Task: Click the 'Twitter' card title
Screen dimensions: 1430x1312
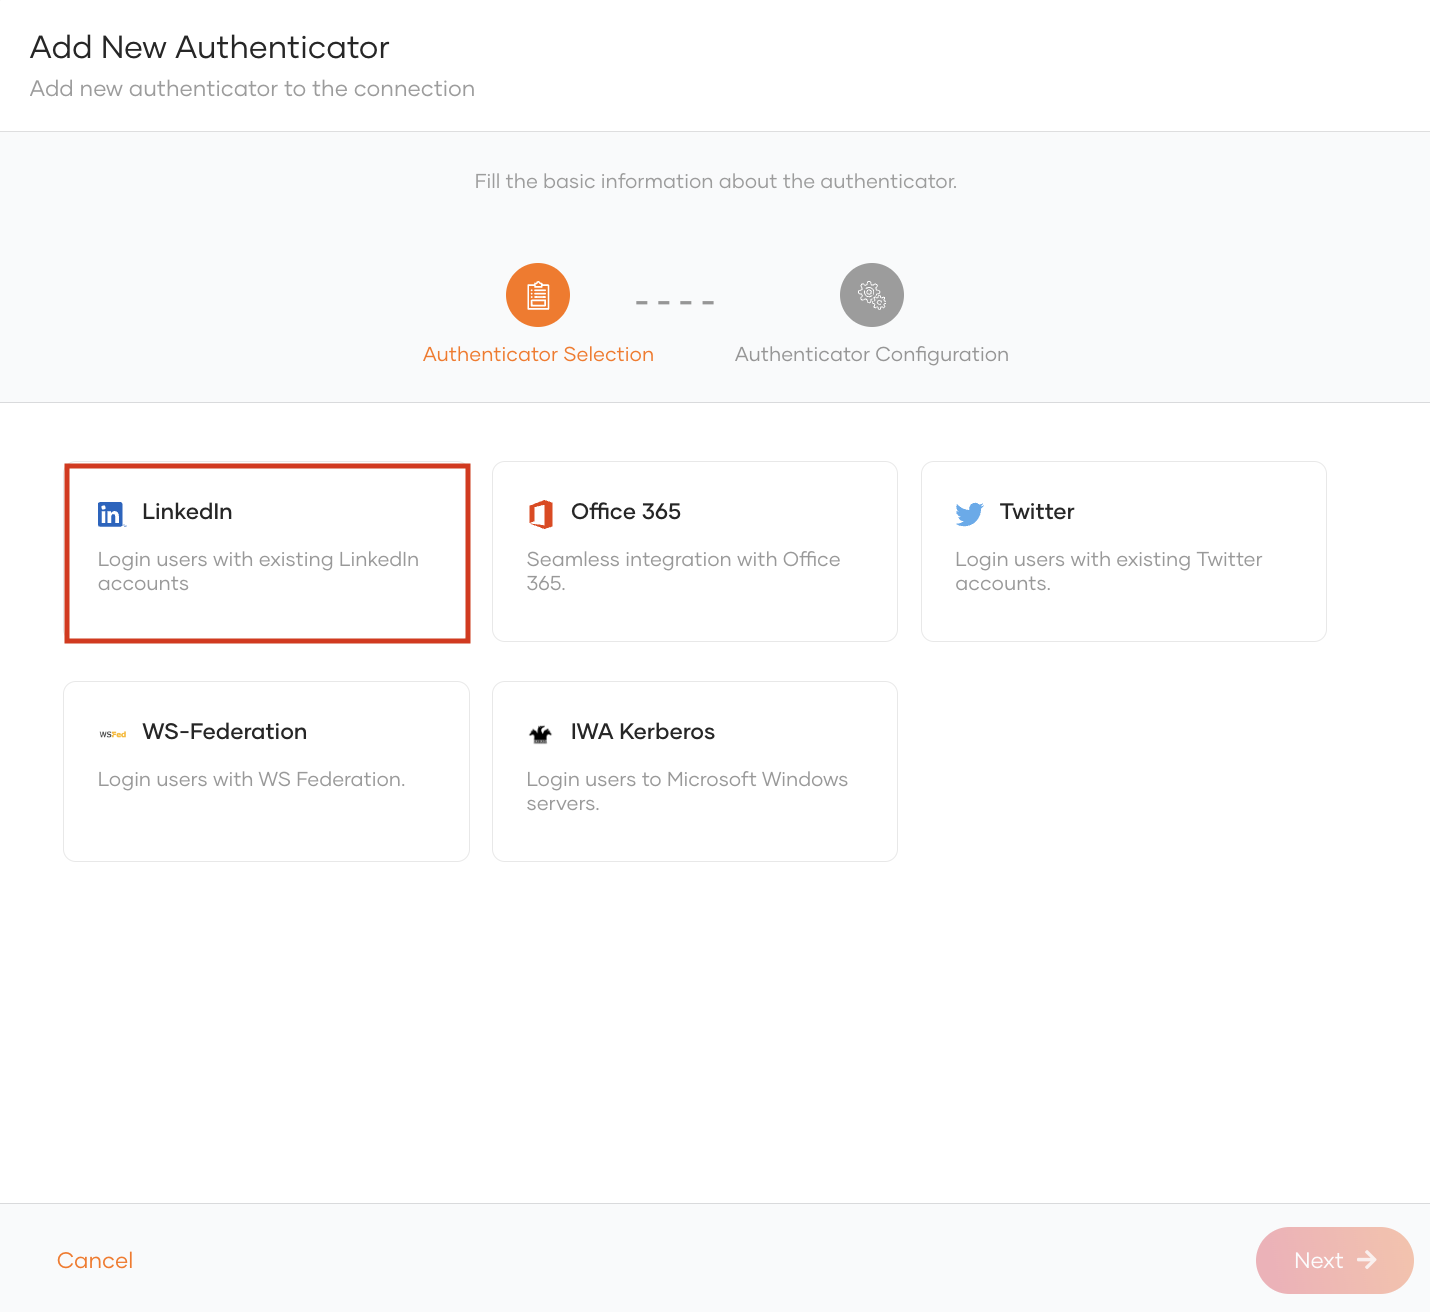Action: click(x=1037, y=511)
